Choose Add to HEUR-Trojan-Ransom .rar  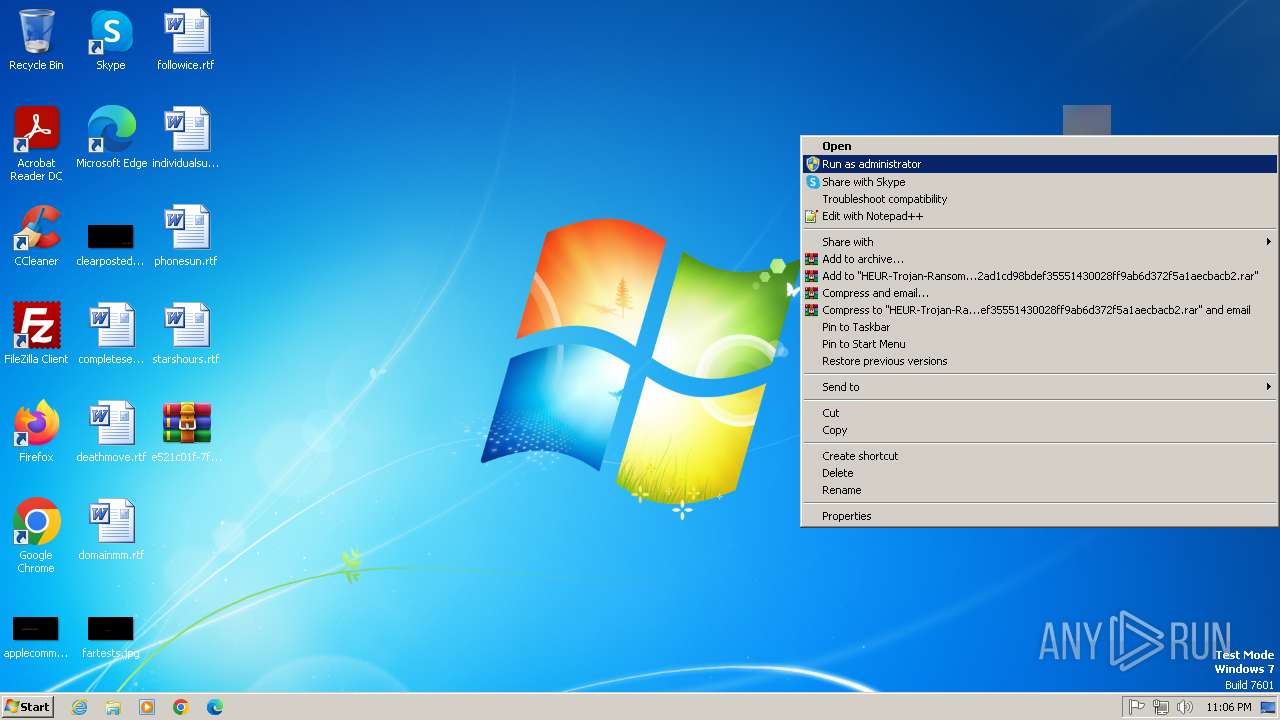coord(1040,276)
